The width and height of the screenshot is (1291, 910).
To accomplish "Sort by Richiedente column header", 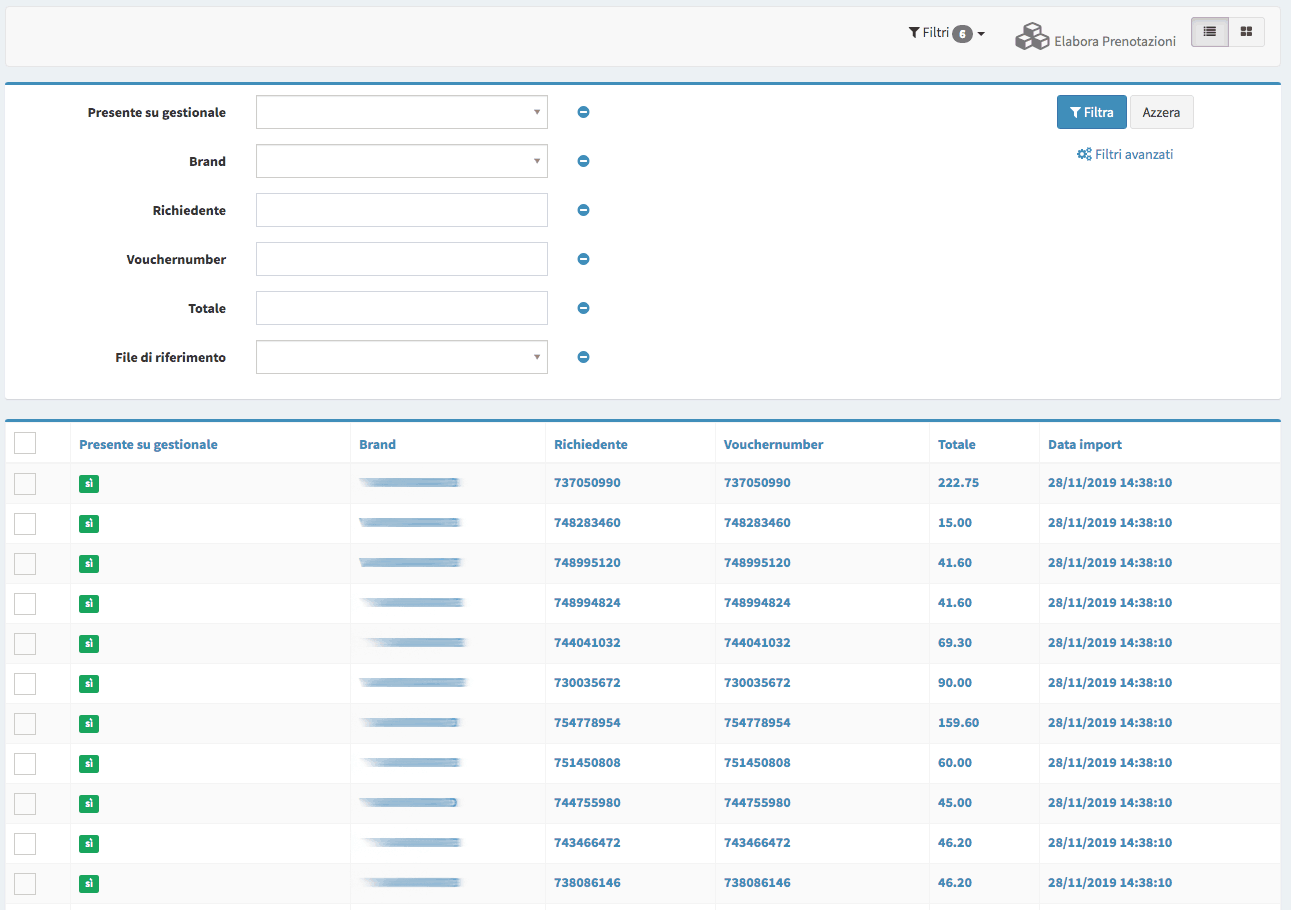I will (x=591, y=444).
